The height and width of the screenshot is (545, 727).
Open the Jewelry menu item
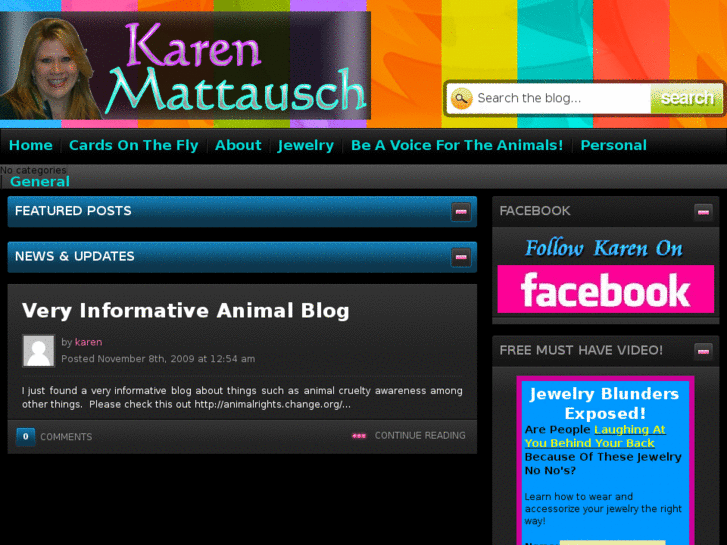(x=306, y=146)
